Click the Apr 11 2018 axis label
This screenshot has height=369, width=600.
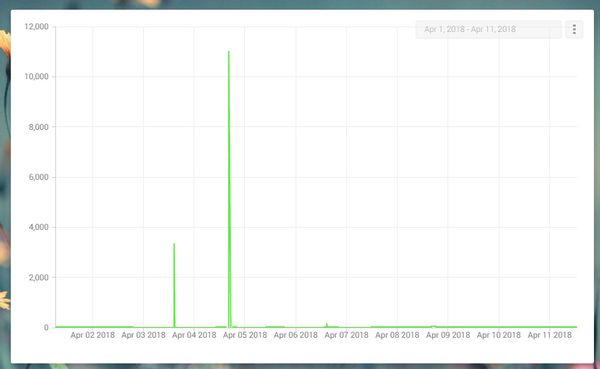549,335
